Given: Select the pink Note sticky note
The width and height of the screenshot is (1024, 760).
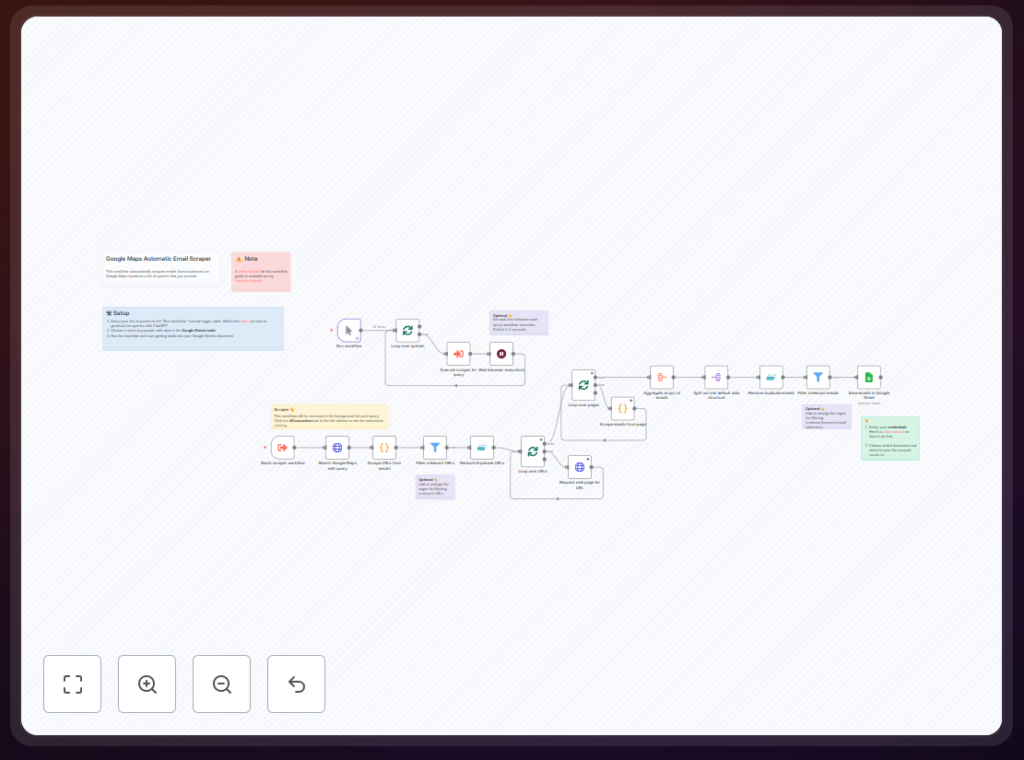Looking at the screenshot, I should [x=261, y=272].
